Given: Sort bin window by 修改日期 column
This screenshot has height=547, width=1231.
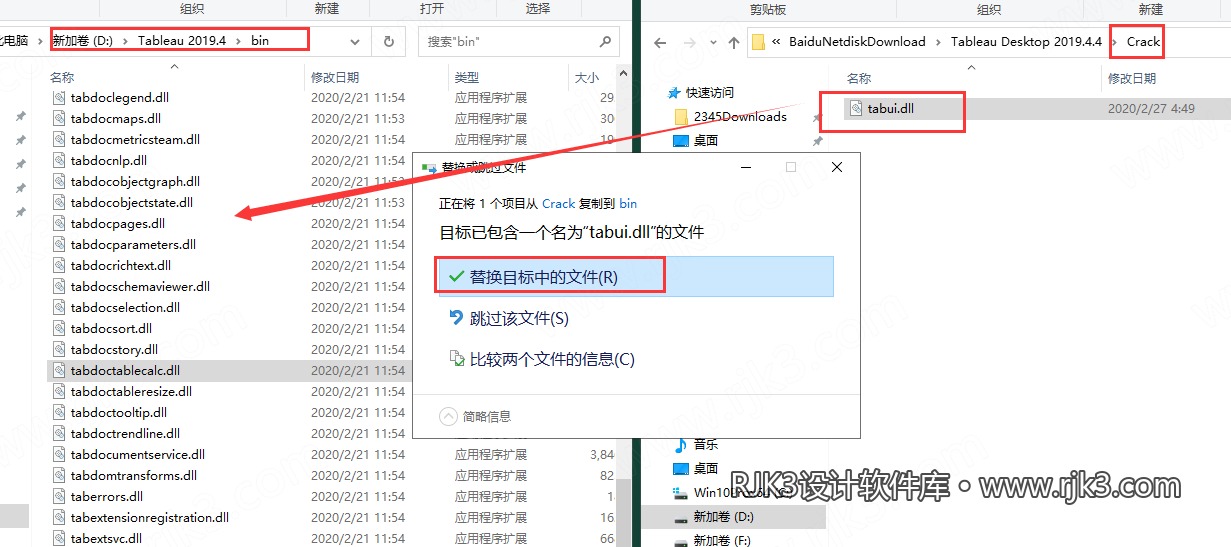Looking at the screenshot, I should pyautogui.click(x=335, y=77).
